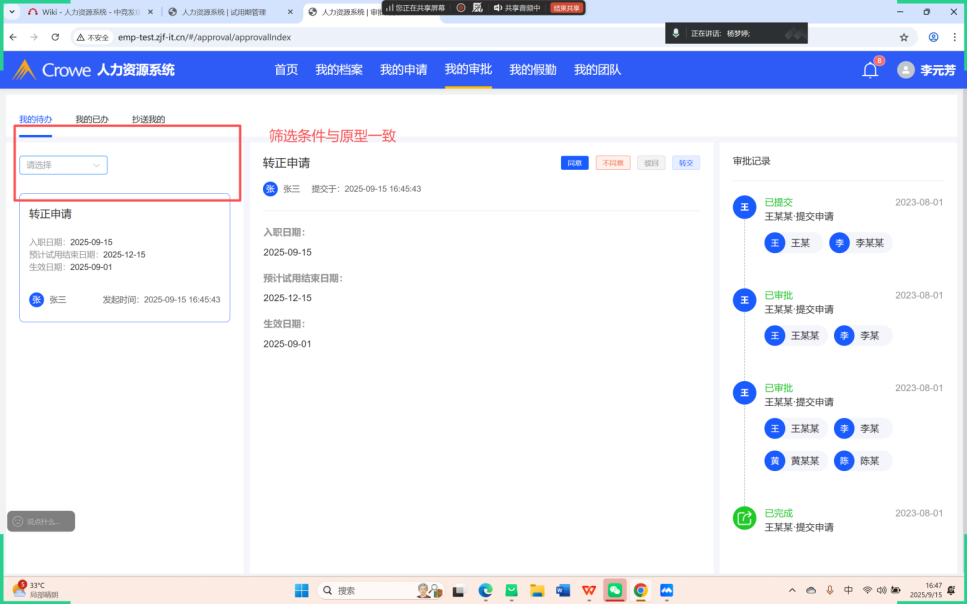Image resolution: width=968 pixels, height=605 pixels.
Task: Select the 转正申请 card in pending list
Action: tap(125, 257)
